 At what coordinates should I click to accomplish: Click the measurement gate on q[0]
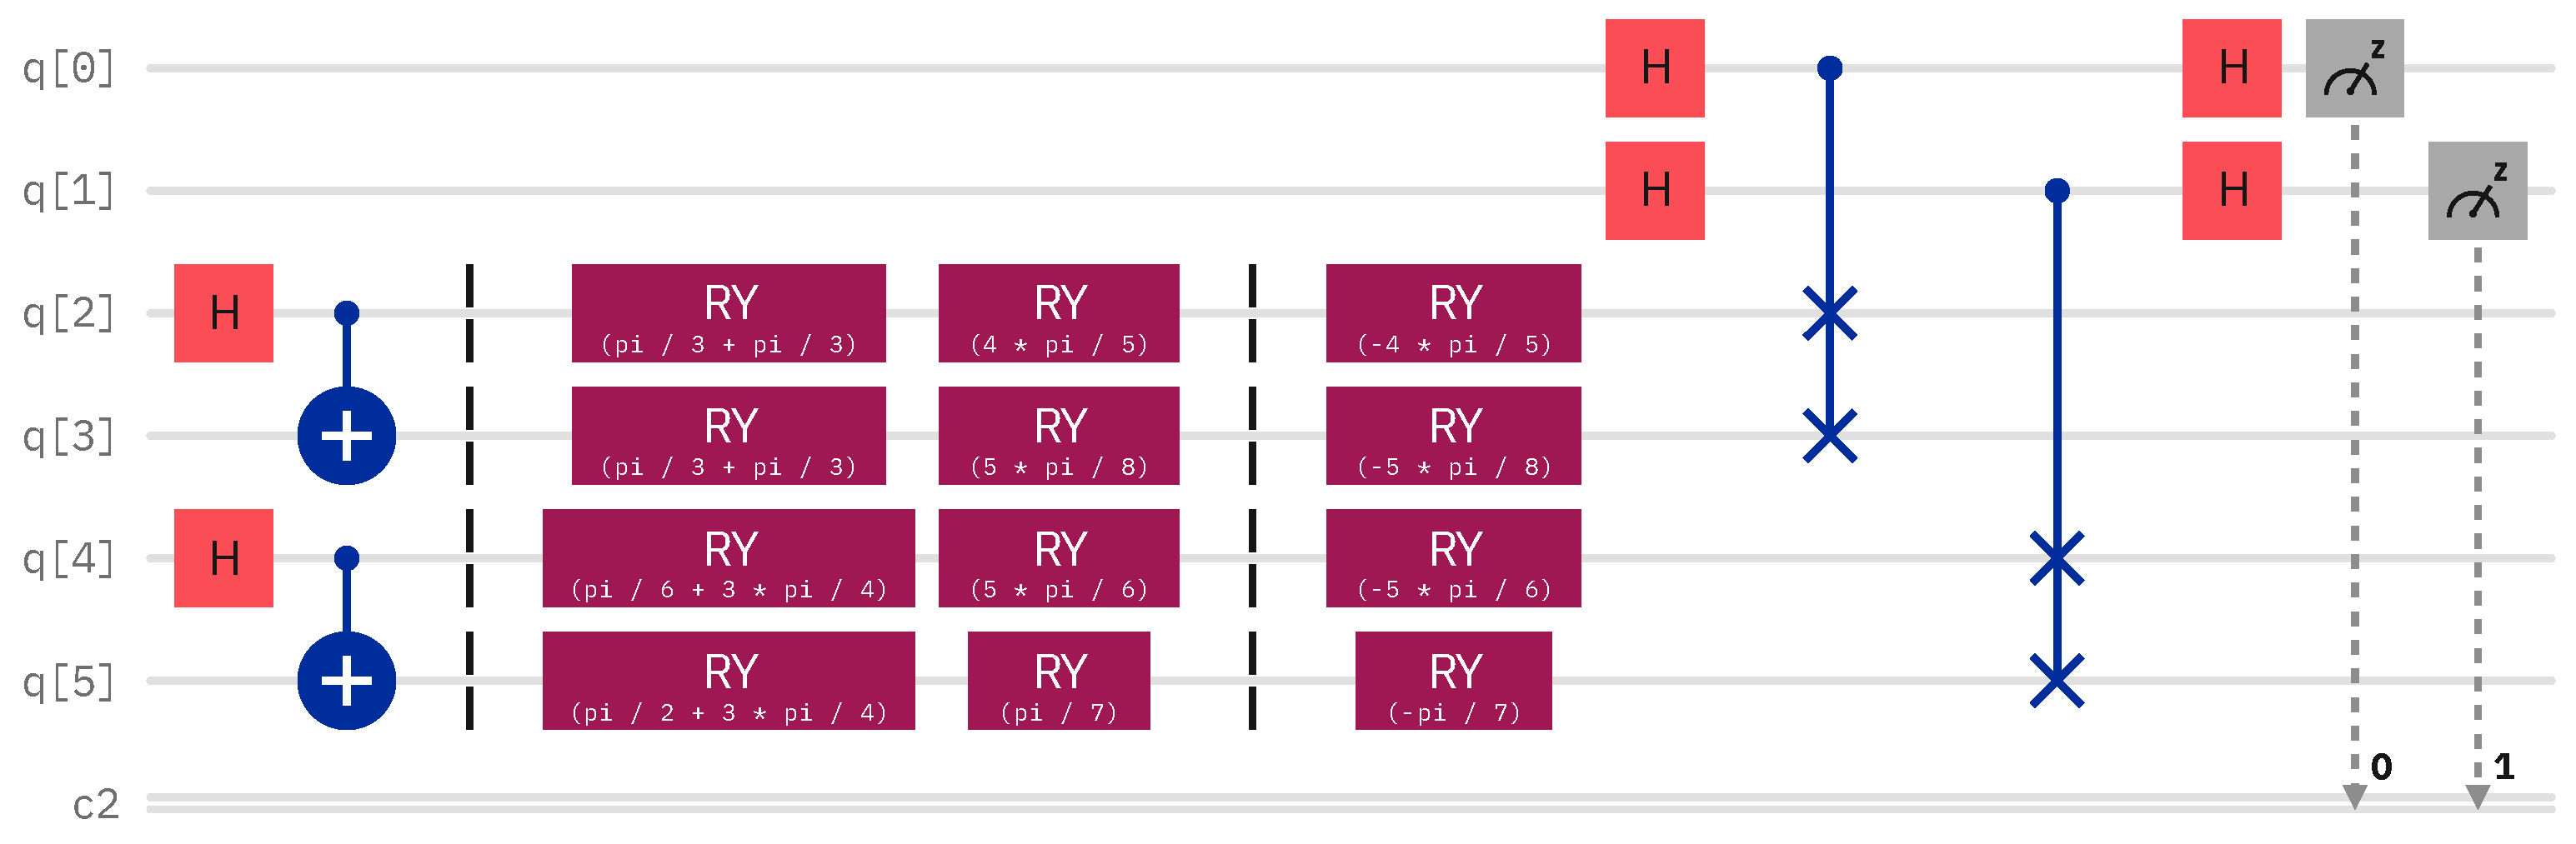pos(2354,68)
